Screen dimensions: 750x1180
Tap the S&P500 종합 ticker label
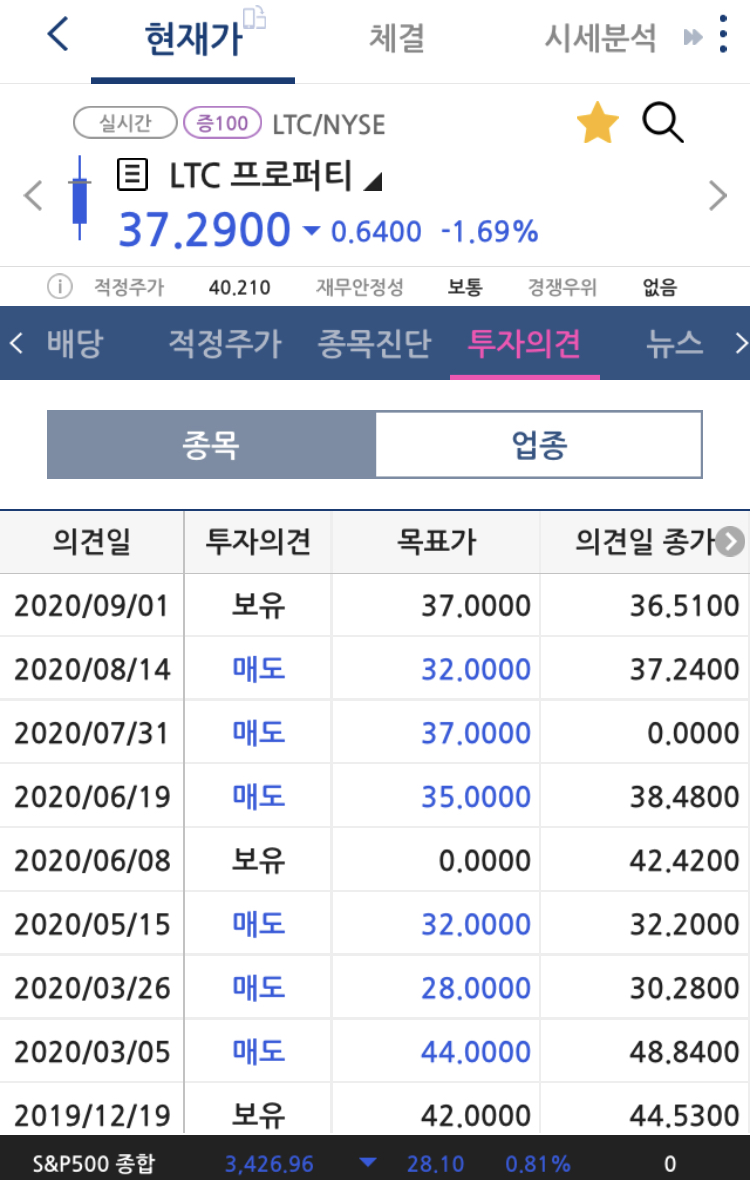pos(93,1164)
